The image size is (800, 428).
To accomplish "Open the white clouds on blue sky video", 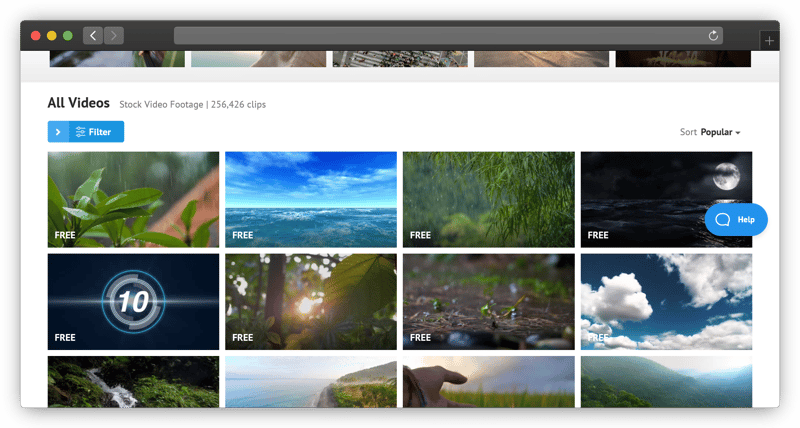I will pyautogui.click(x=666, y=301).
